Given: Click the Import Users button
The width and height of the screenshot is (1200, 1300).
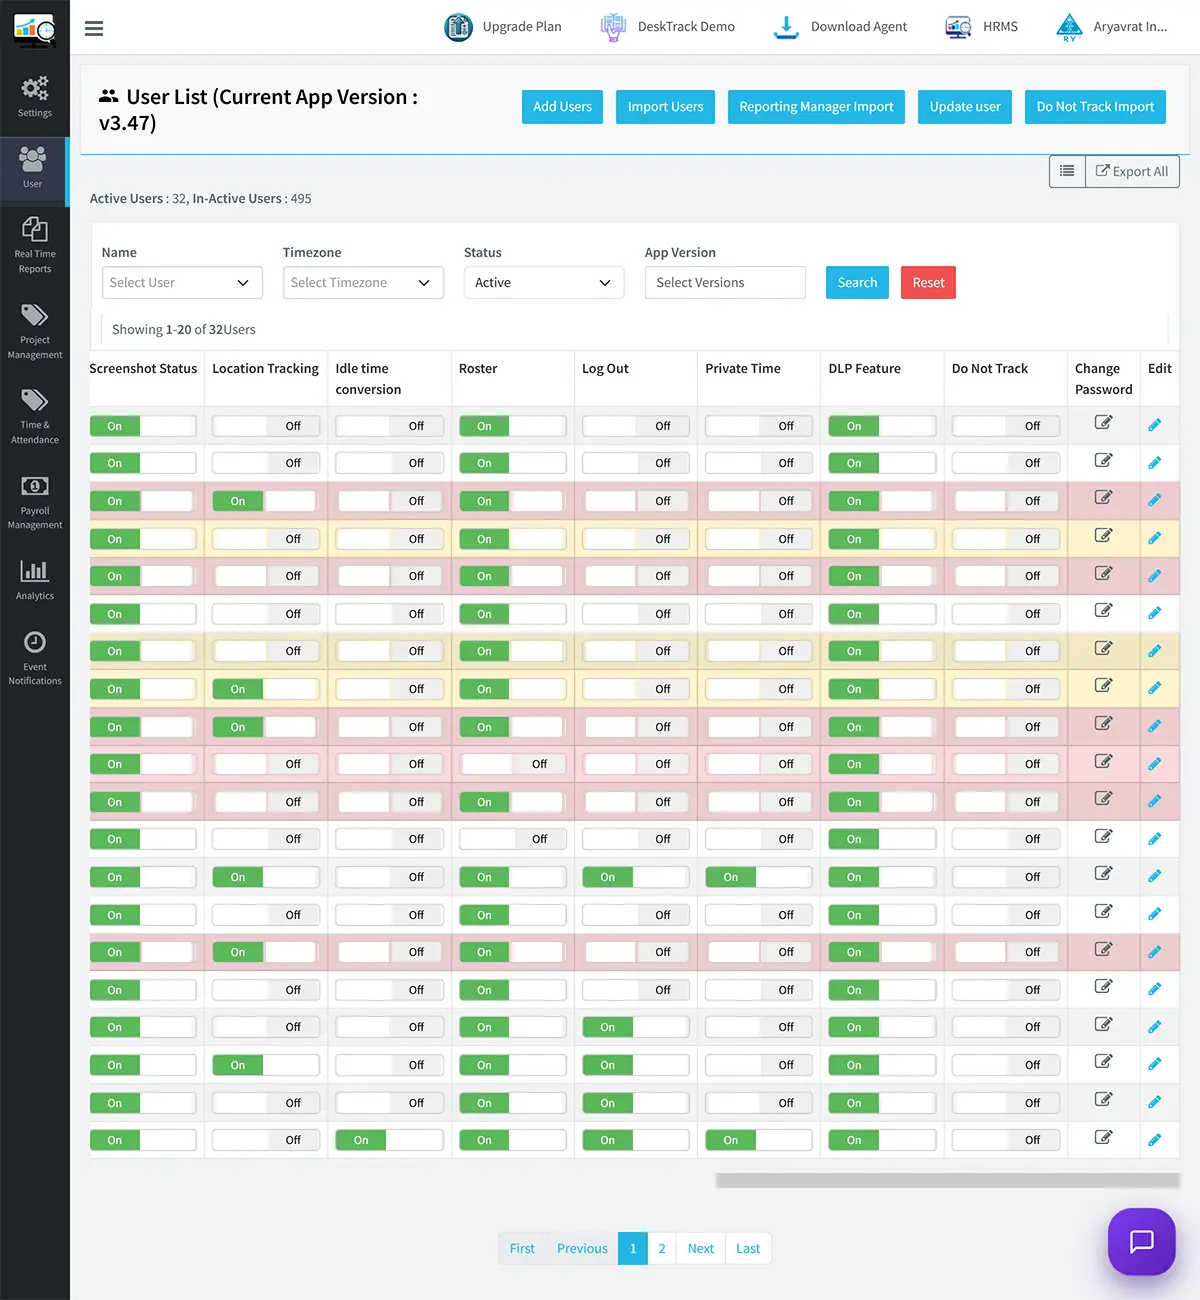Looking at the screenshot, I should [665, 107].
